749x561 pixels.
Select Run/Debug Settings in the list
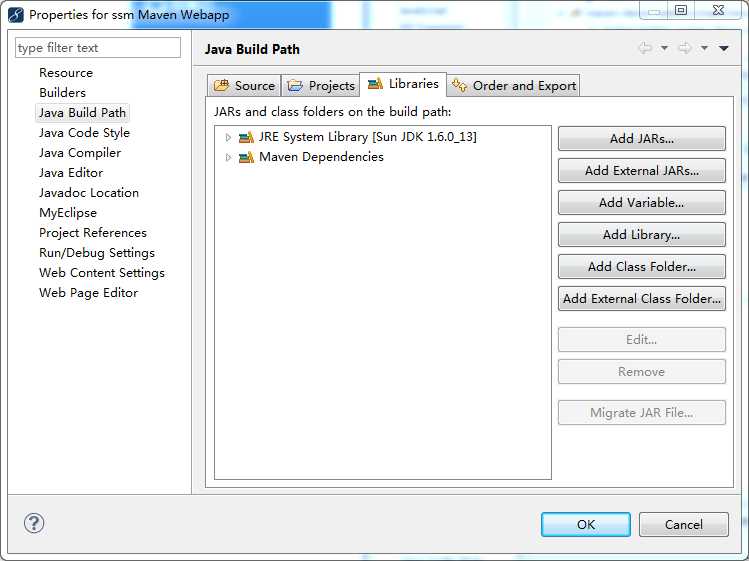pyautogui.click(x=96, y=253)
